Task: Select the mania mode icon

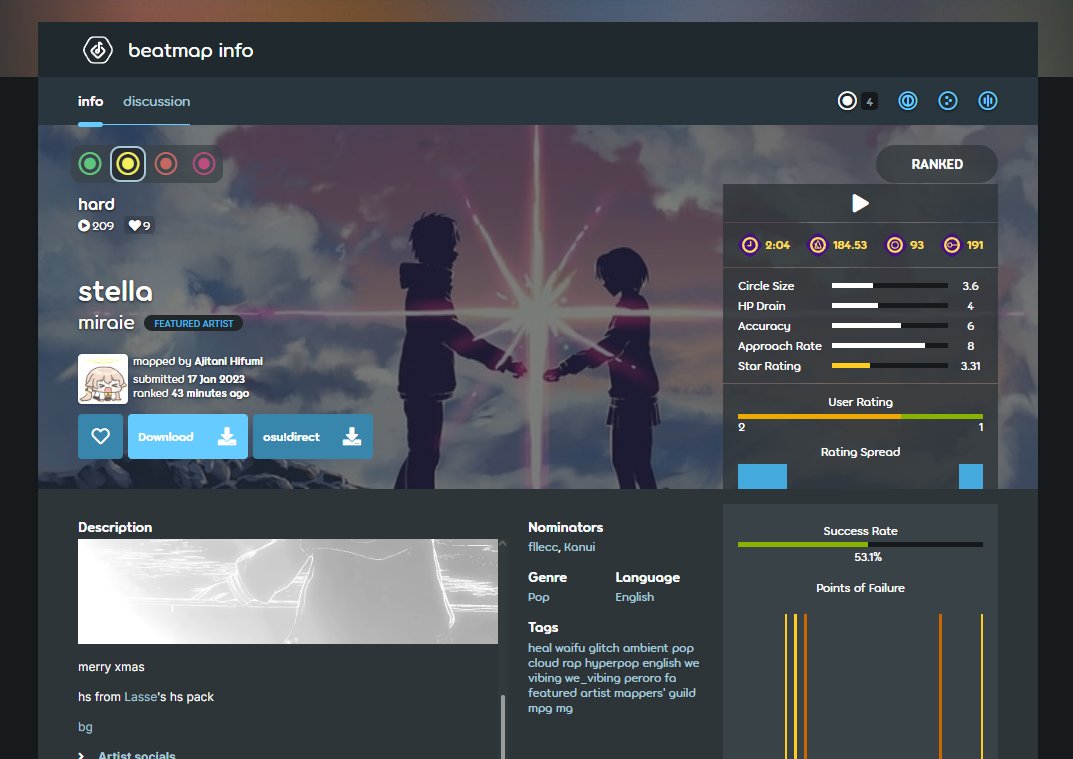Action: point(987,101)
